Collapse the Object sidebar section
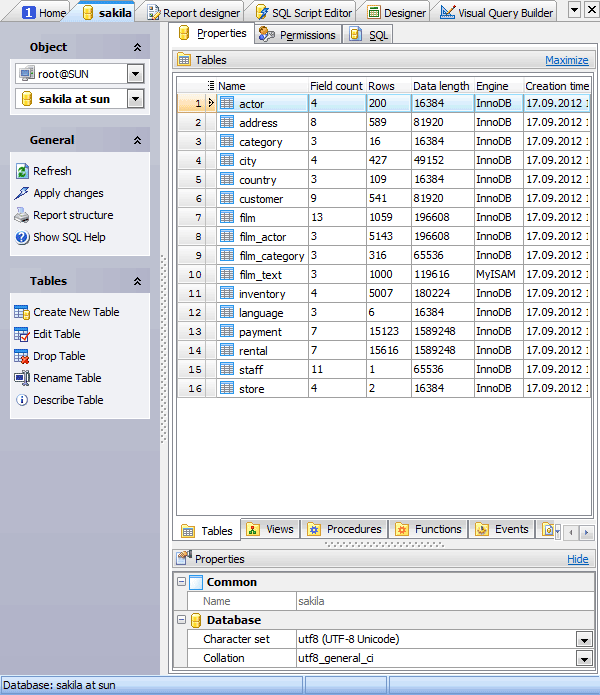The width and height of the screenshot is (600, 695). (137, 47)
